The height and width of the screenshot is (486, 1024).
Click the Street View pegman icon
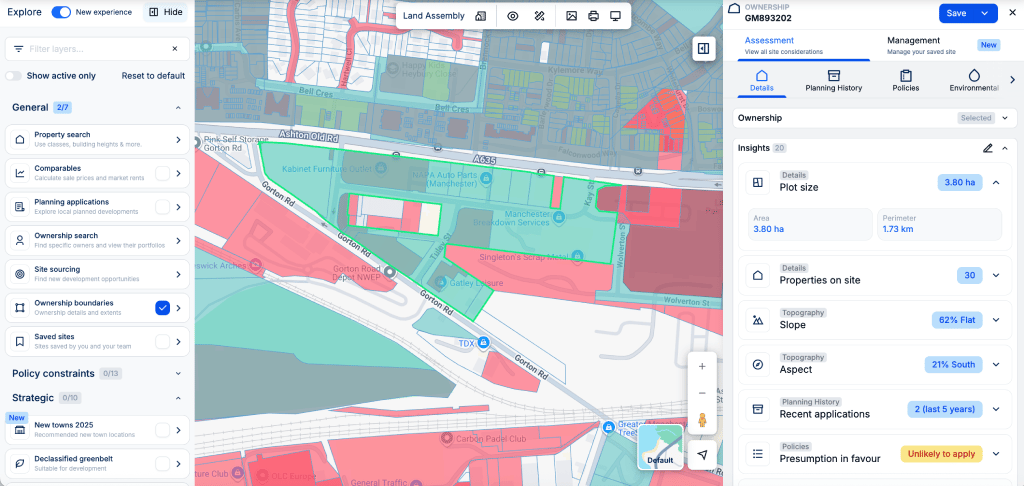pos(702,420)
